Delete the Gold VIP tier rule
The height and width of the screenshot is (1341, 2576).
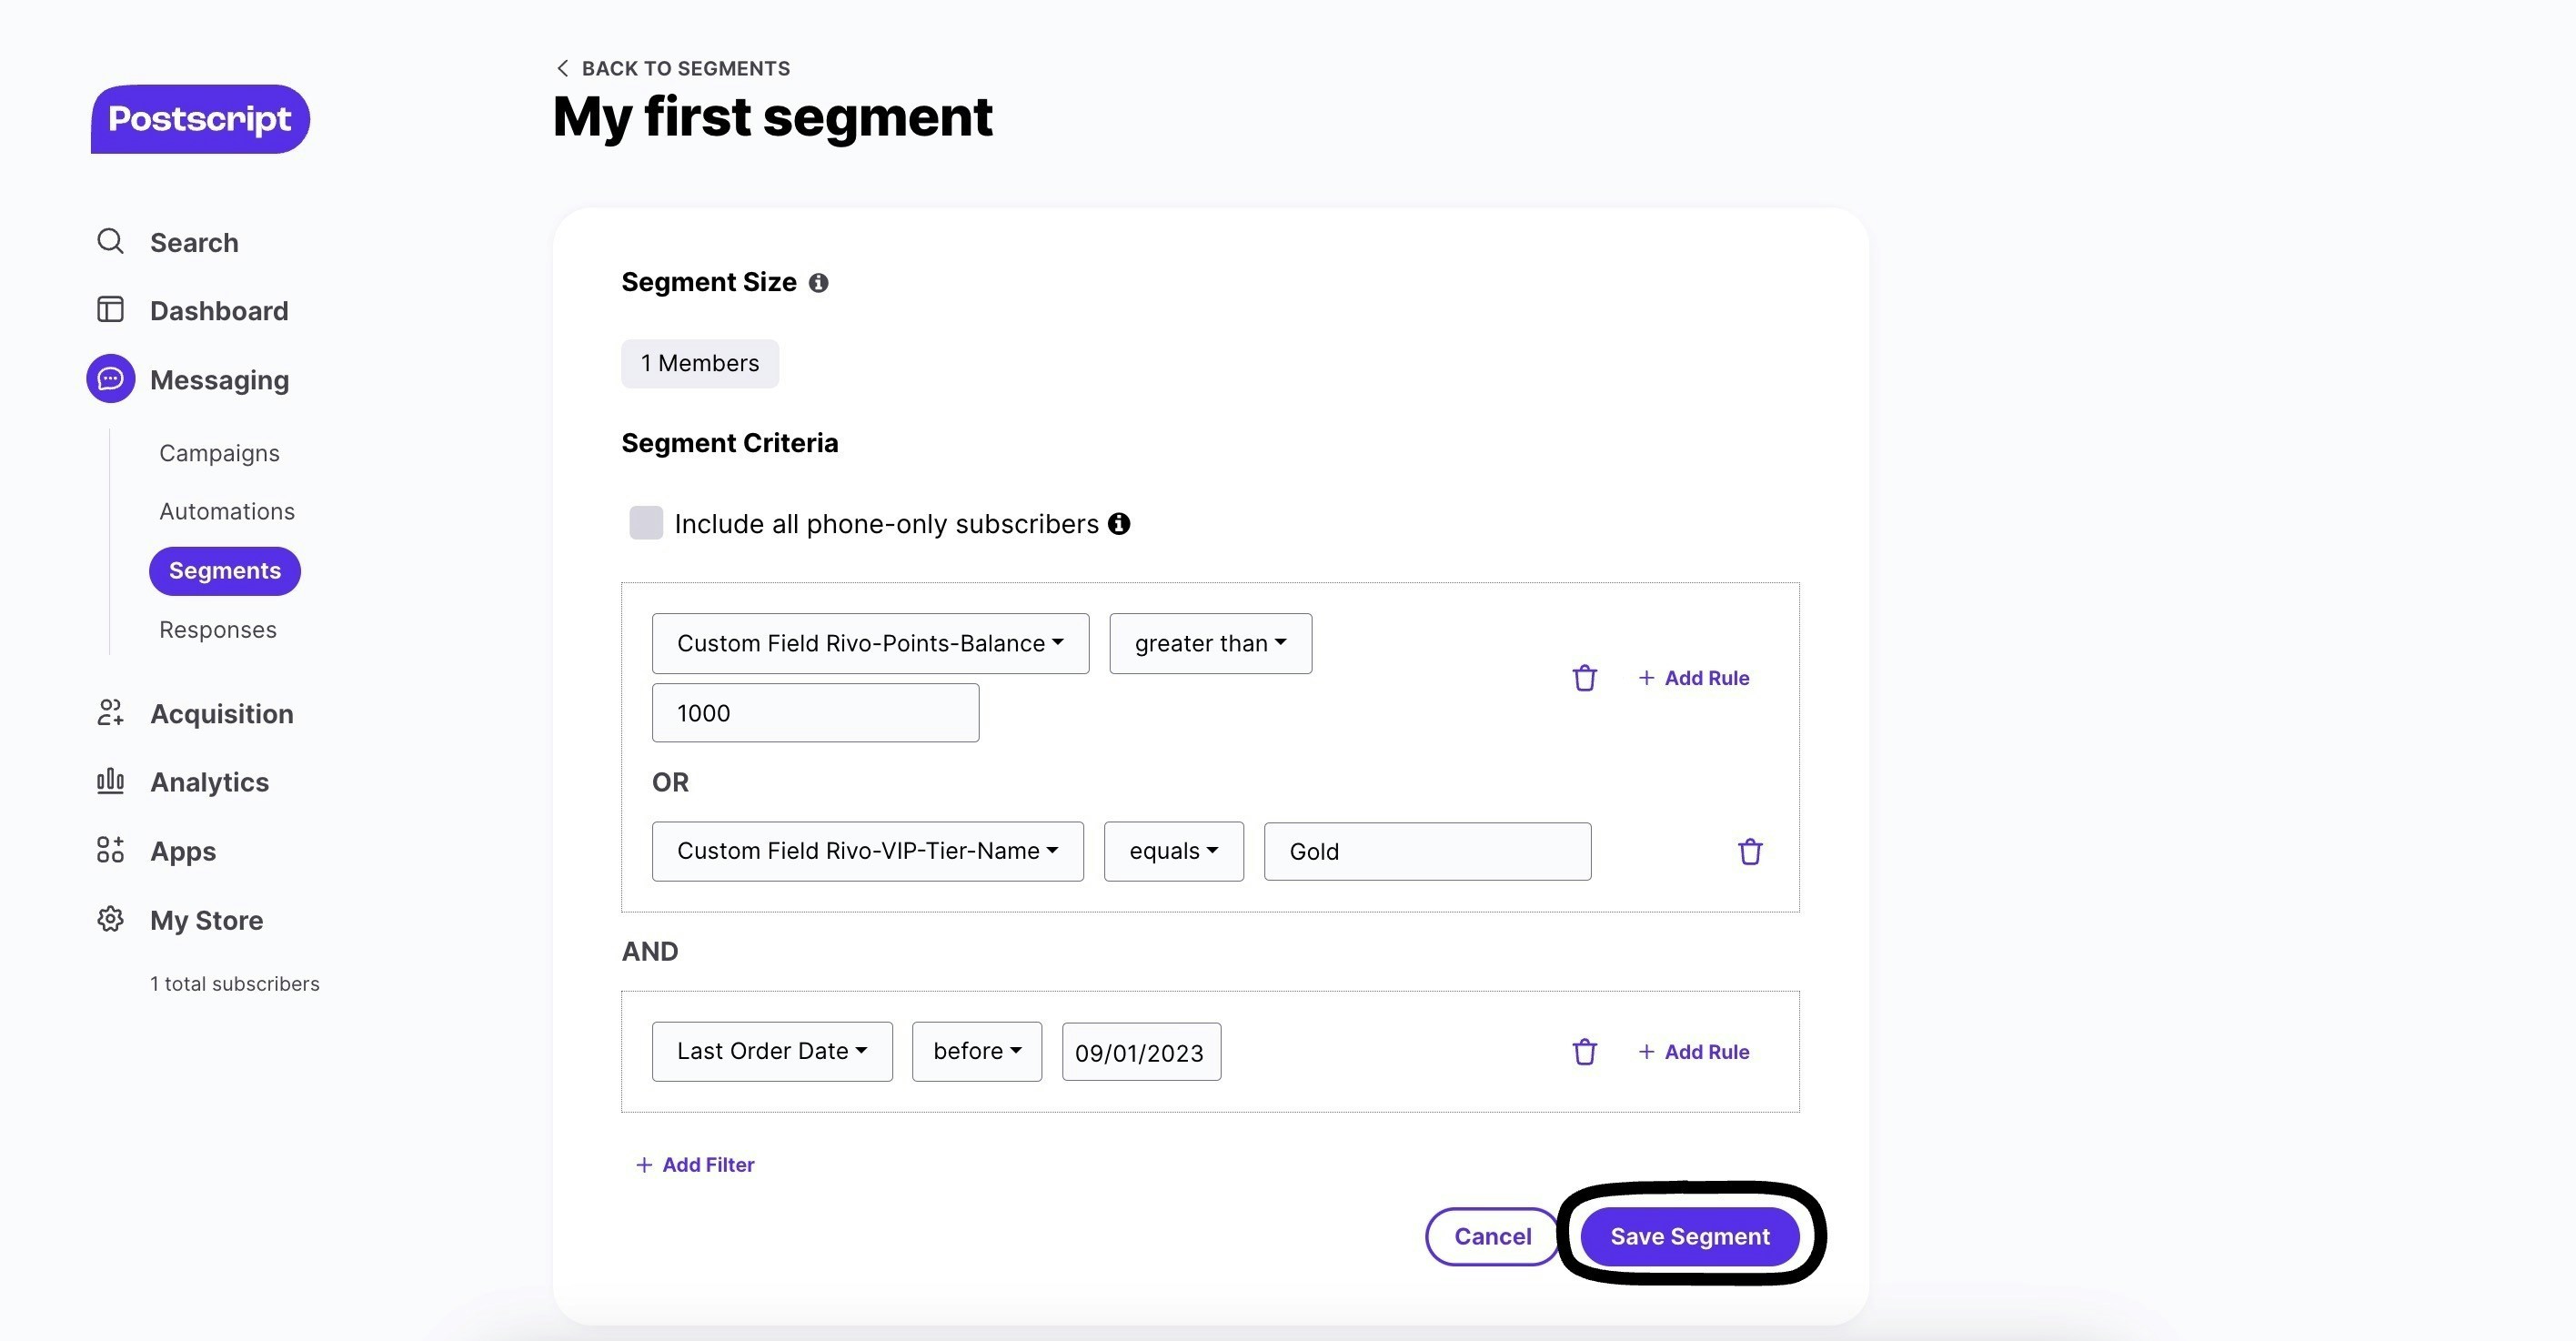pyautogui.click(x=1749, y=852)
